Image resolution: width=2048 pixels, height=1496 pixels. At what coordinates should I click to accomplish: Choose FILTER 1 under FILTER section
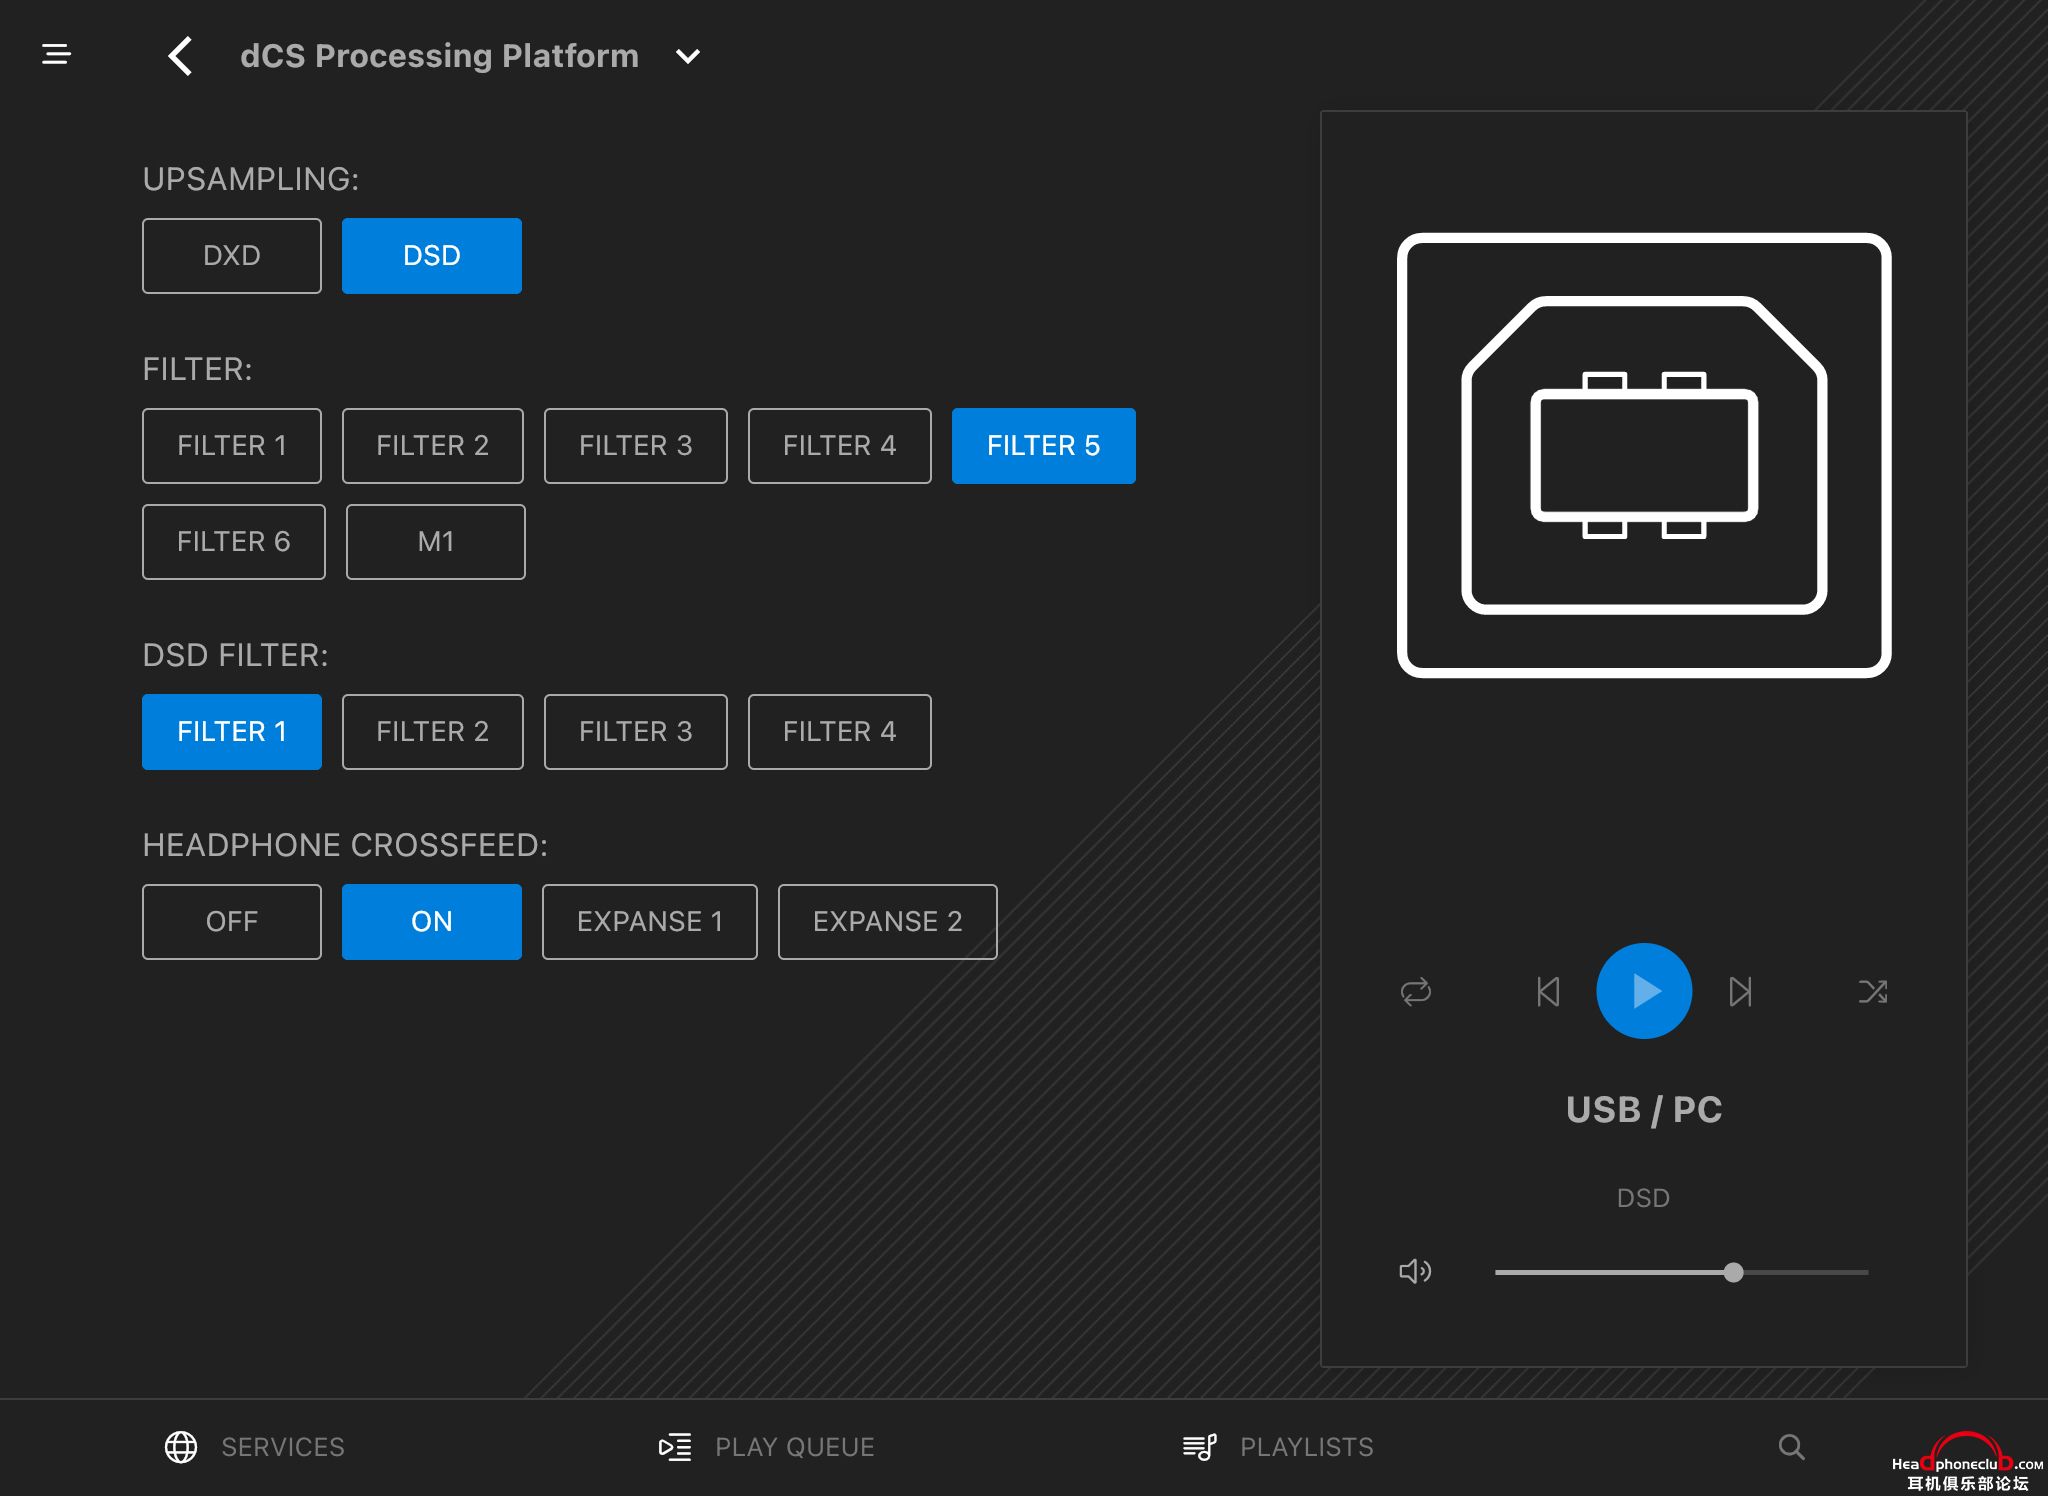coord(232,446)
